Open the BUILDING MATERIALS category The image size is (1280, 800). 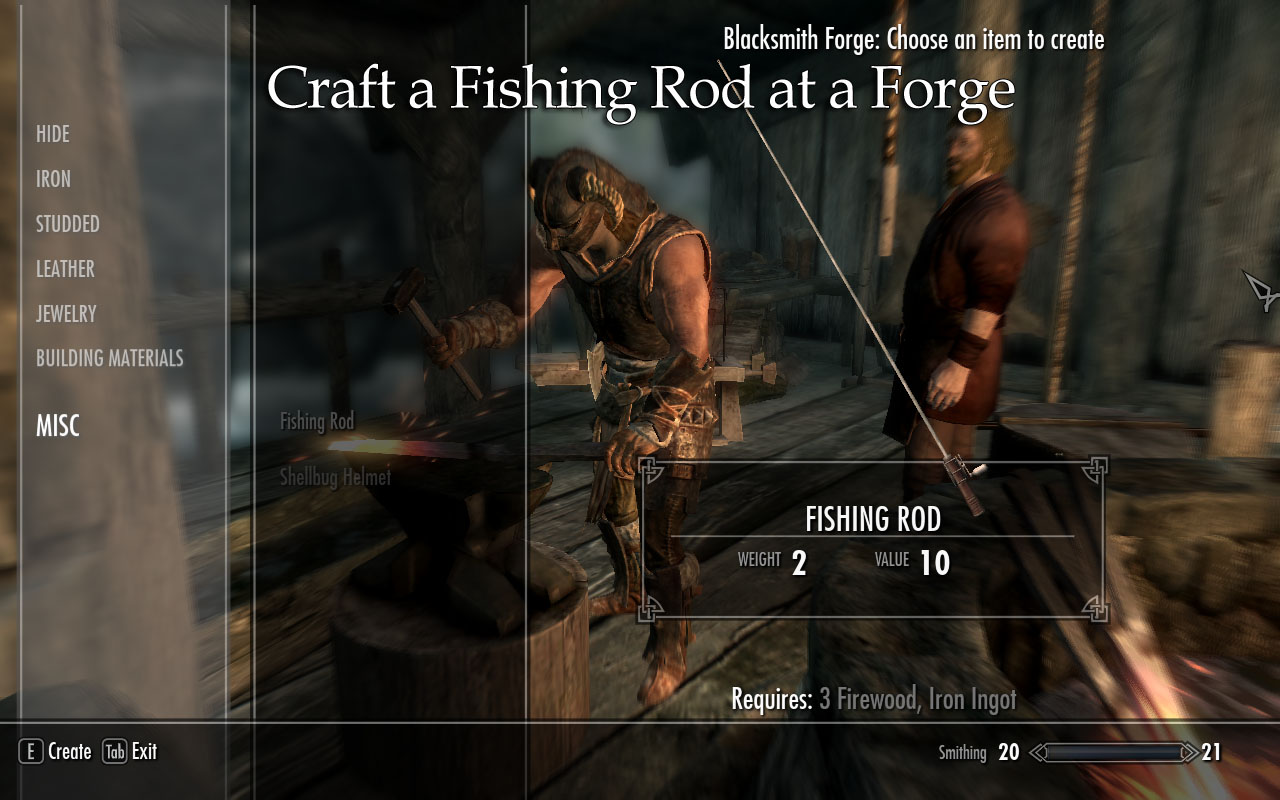[110, 358]
